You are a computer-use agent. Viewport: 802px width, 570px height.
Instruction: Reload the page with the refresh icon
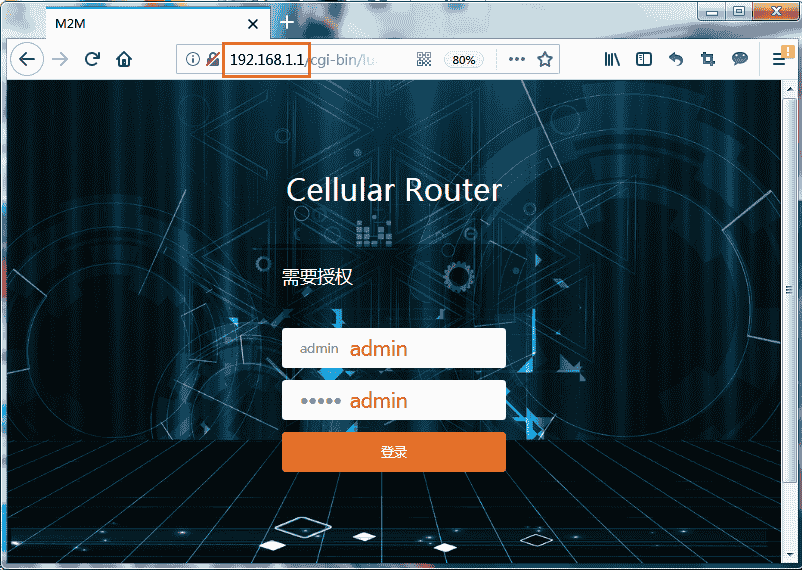92,59
